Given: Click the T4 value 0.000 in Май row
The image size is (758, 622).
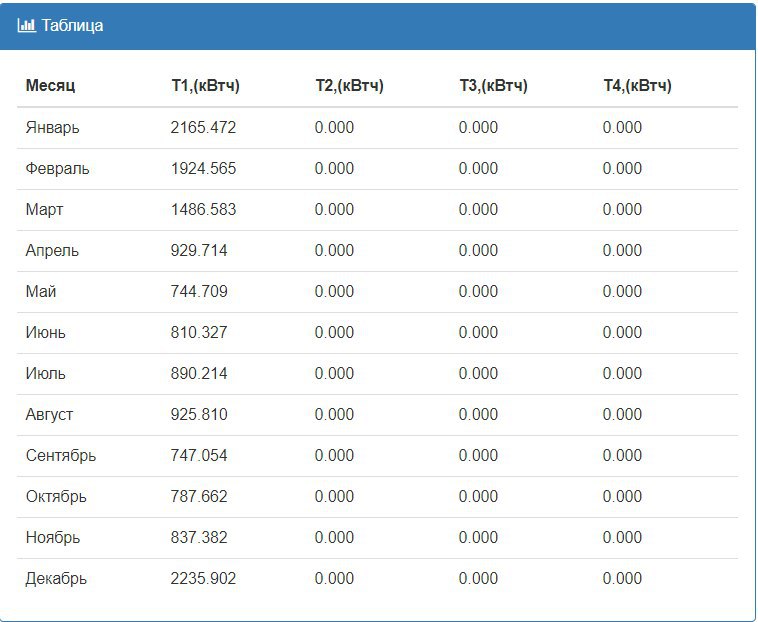Looking at the screenshot, I should coord(622,291).
